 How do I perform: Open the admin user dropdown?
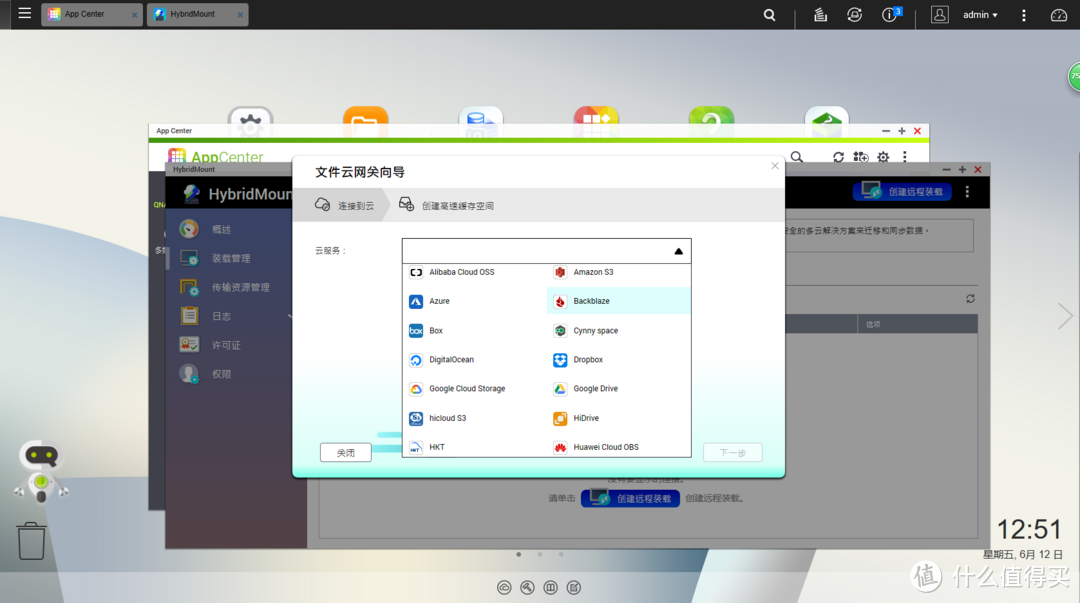click(x=980, y=14)
